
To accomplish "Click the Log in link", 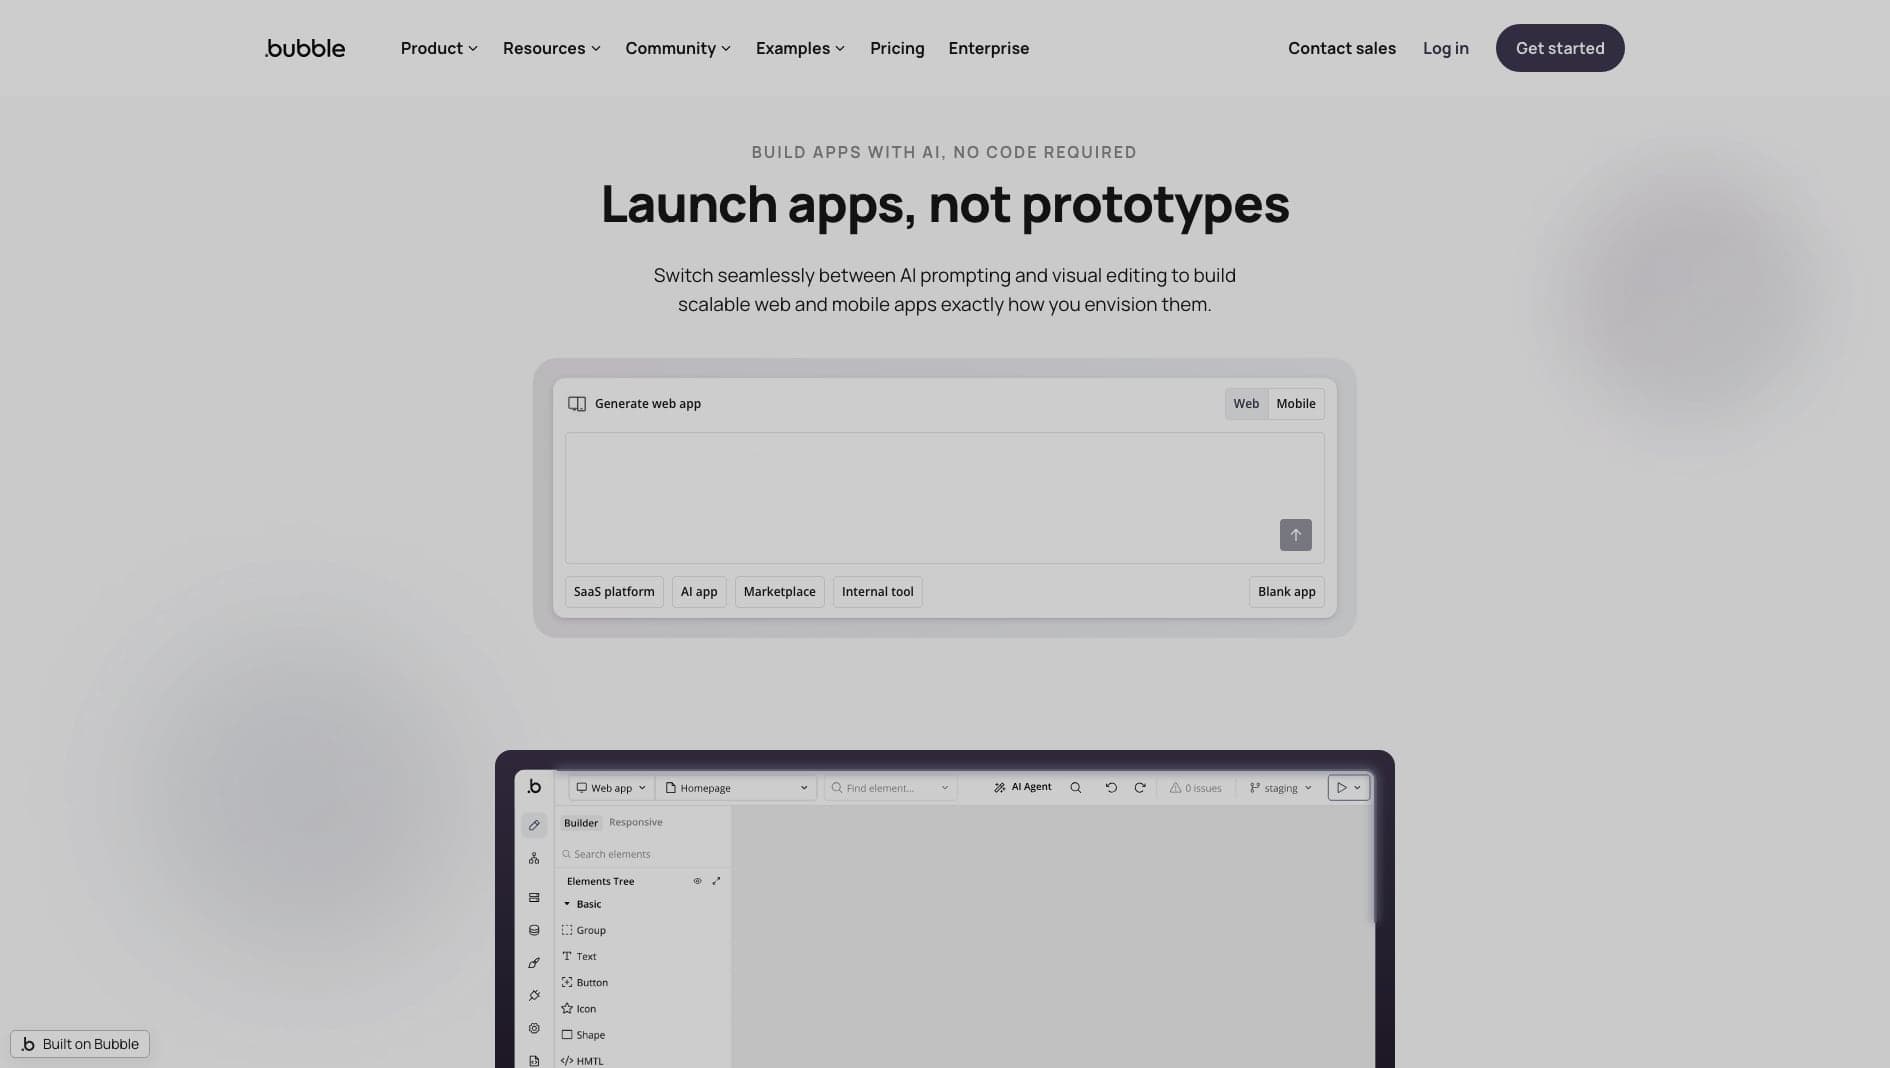I will [1445, 48].
